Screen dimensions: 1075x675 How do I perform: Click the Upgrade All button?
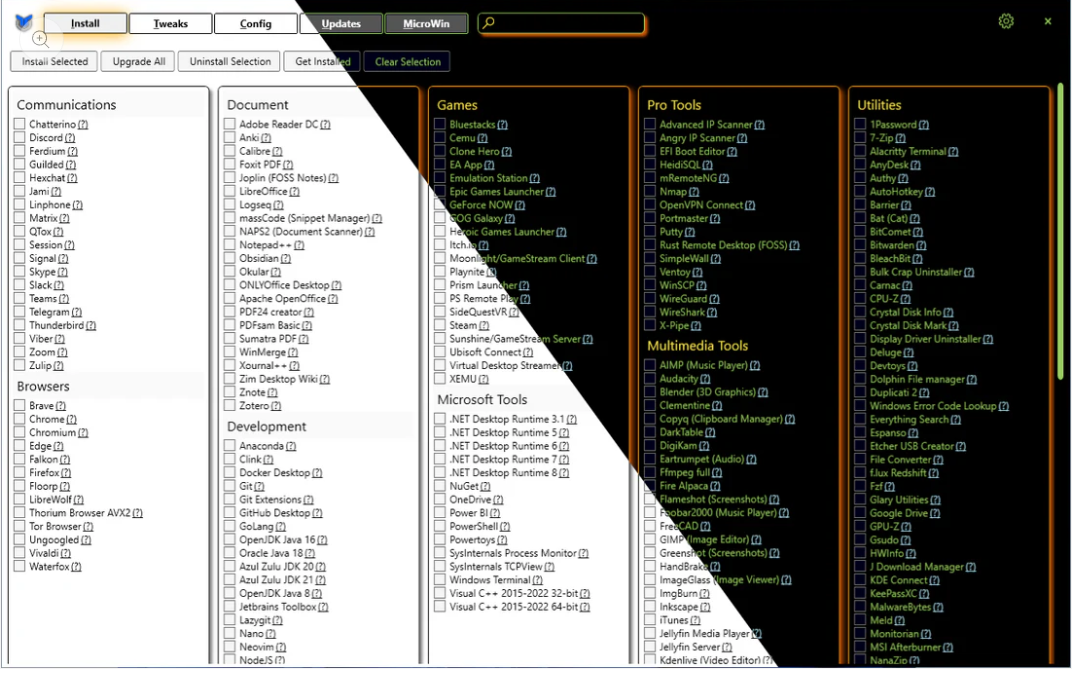click(x=138, y=62)
